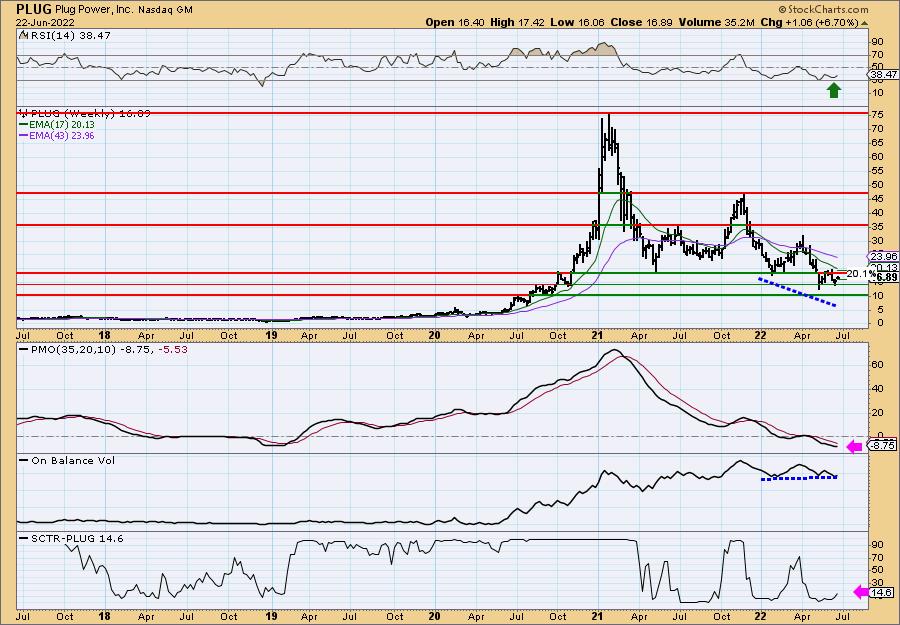Click the 55 label on the price axis
This screenshot has height=625, width=900.
coord(876,170)
